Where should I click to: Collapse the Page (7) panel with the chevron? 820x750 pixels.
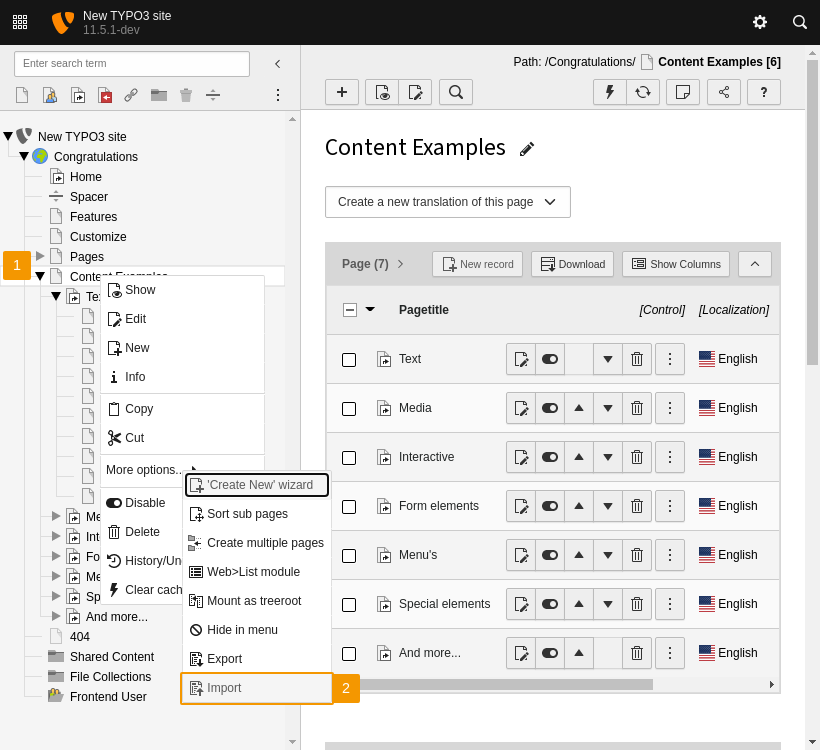755,263
